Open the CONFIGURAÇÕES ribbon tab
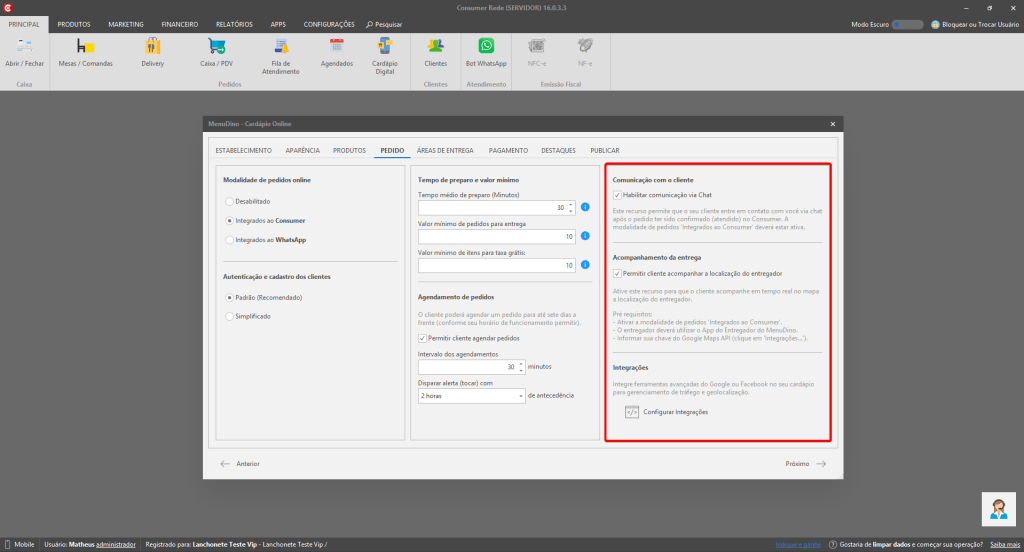Viewport: 1024px width, 552px height. pos(329,24)
